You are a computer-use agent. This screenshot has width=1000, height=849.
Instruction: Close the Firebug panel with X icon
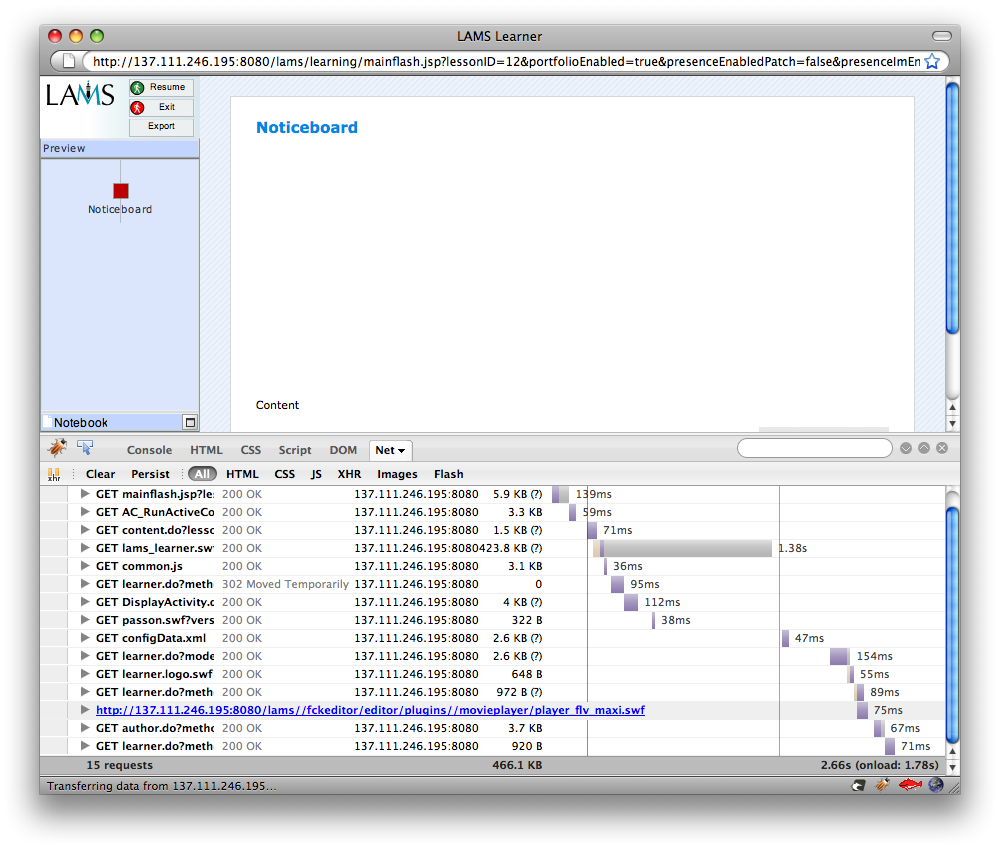[x=942, y=449]
